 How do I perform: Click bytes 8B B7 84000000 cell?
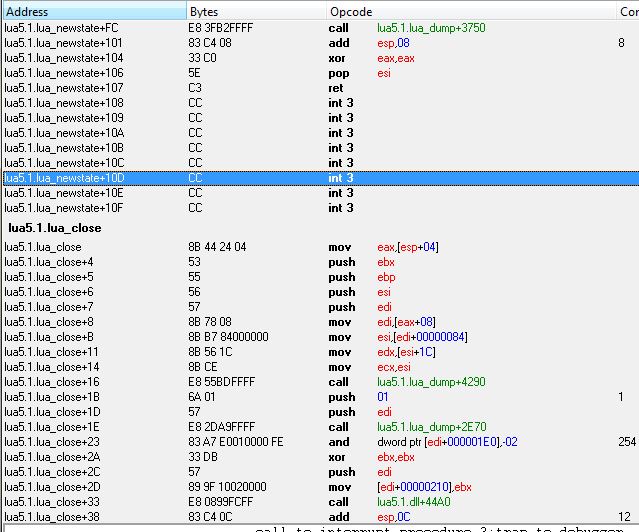[226, 337]
